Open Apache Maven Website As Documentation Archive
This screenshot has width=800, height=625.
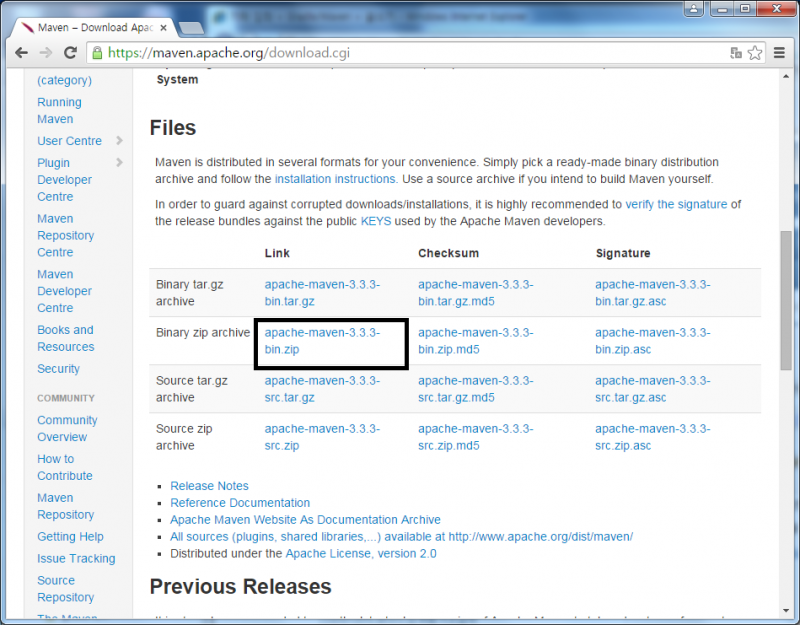pos(305,519)
